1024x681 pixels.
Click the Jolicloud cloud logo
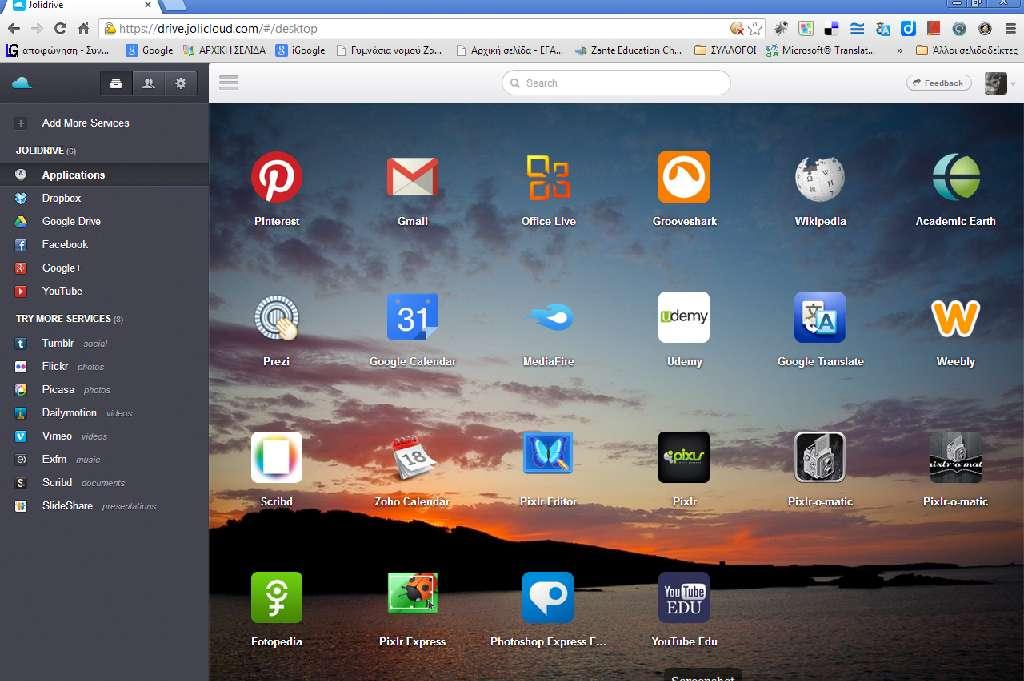click(22, 83)
